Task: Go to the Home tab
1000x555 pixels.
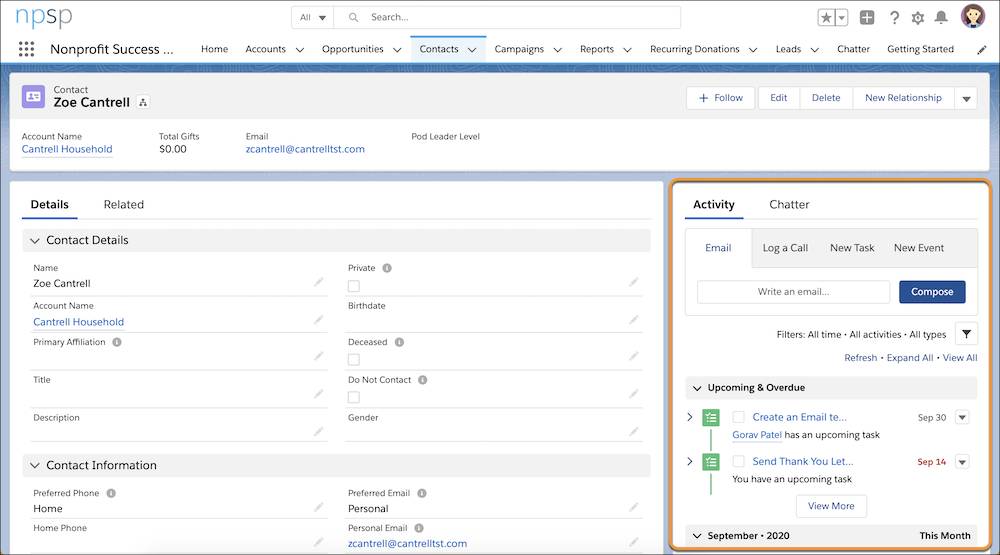Action: point(214,49)
